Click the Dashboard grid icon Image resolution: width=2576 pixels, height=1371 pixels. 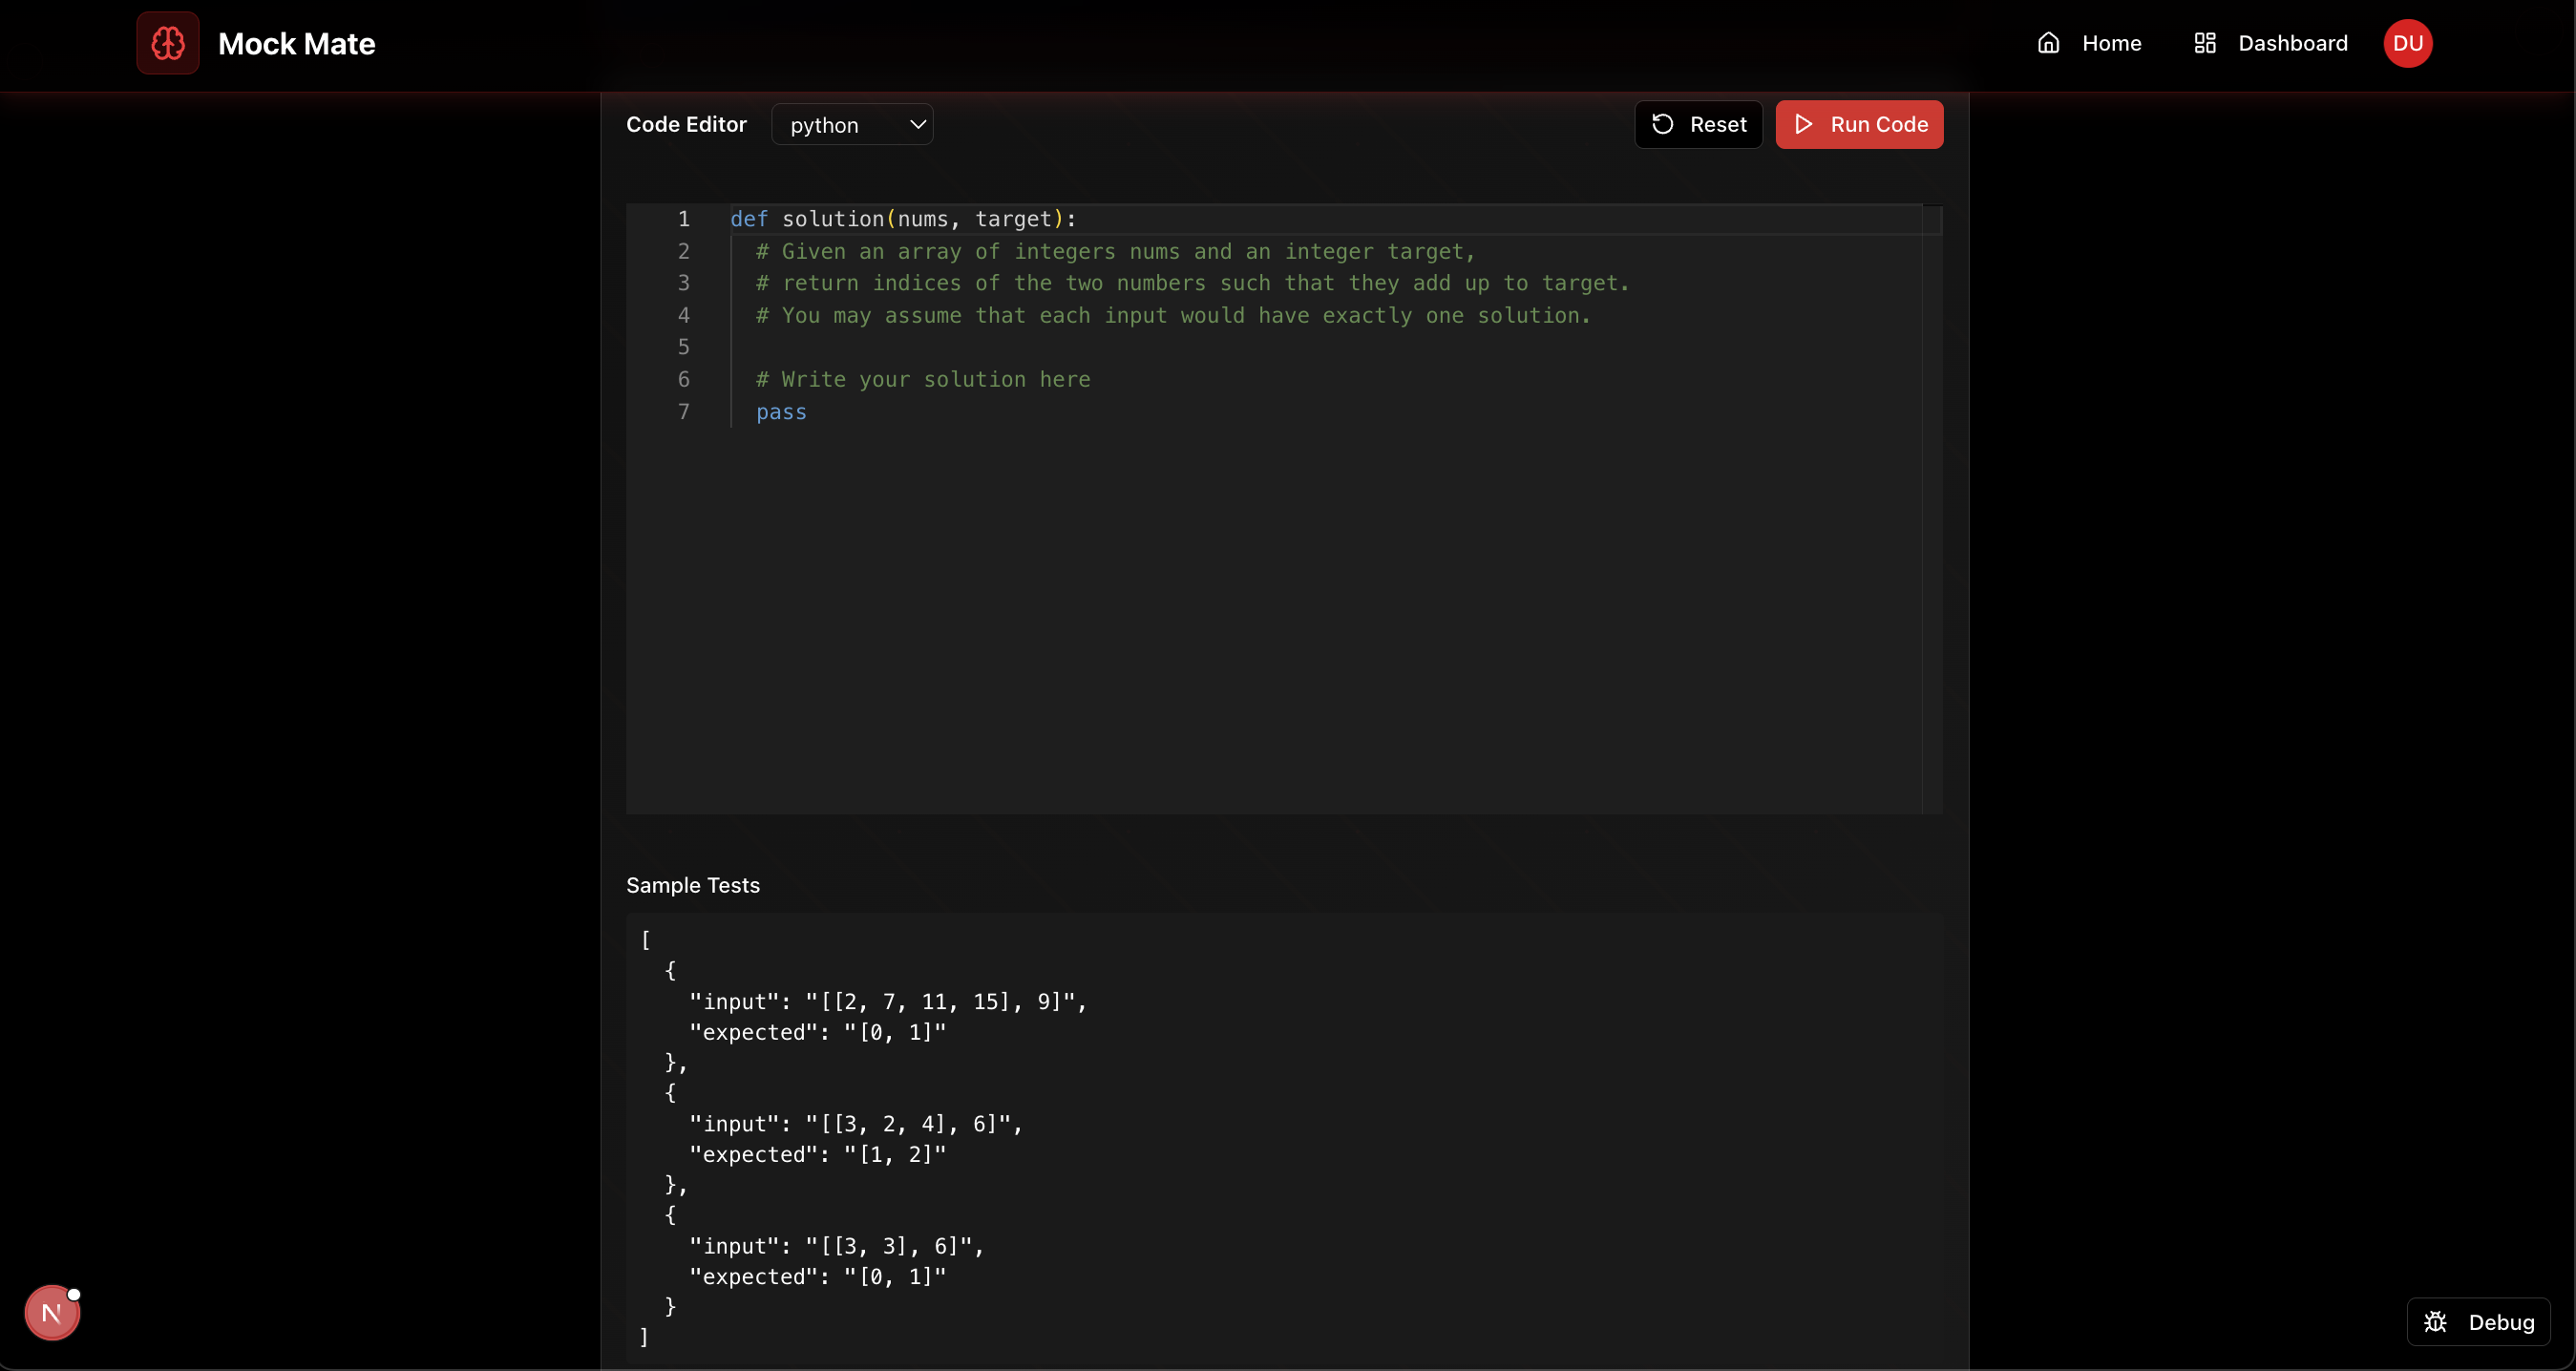(x=2204, y=43)
